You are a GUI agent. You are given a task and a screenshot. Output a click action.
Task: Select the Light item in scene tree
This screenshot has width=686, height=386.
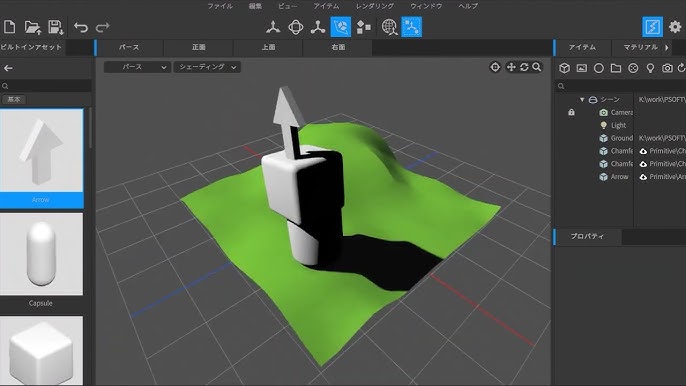tap(618, 125)
